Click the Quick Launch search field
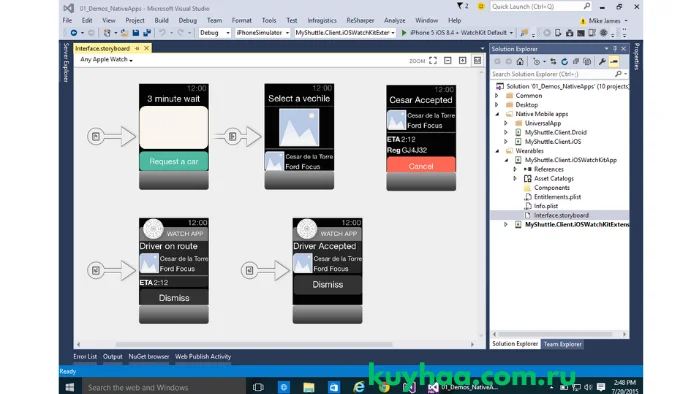700x394 pixels. tap(541, 6)
